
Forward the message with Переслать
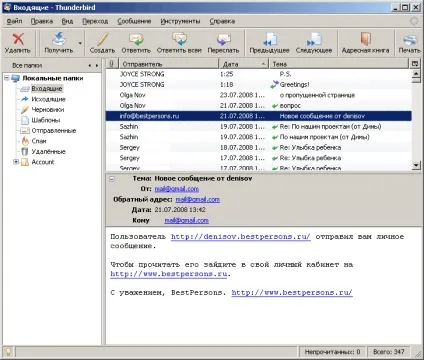point(223,43)
